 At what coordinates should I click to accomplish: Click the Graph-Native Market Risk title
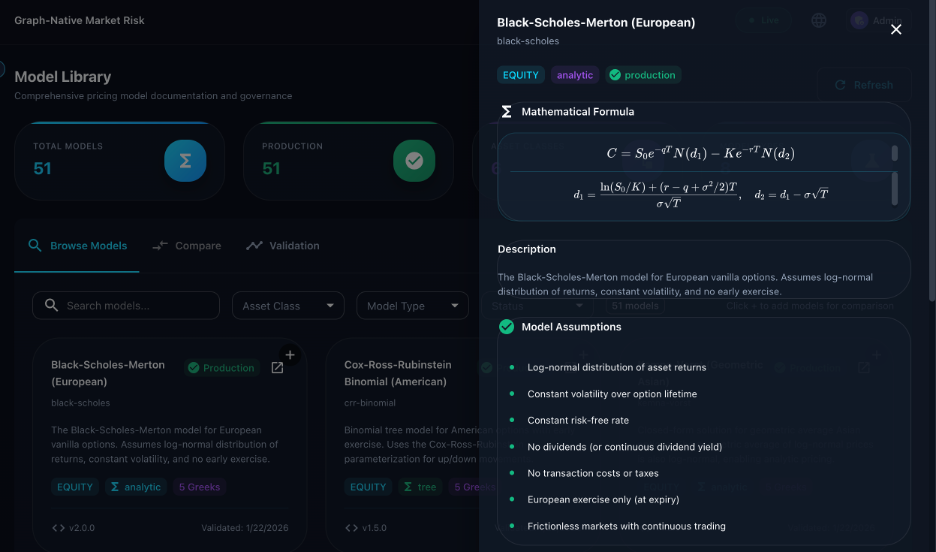click(x=79, y=20)
